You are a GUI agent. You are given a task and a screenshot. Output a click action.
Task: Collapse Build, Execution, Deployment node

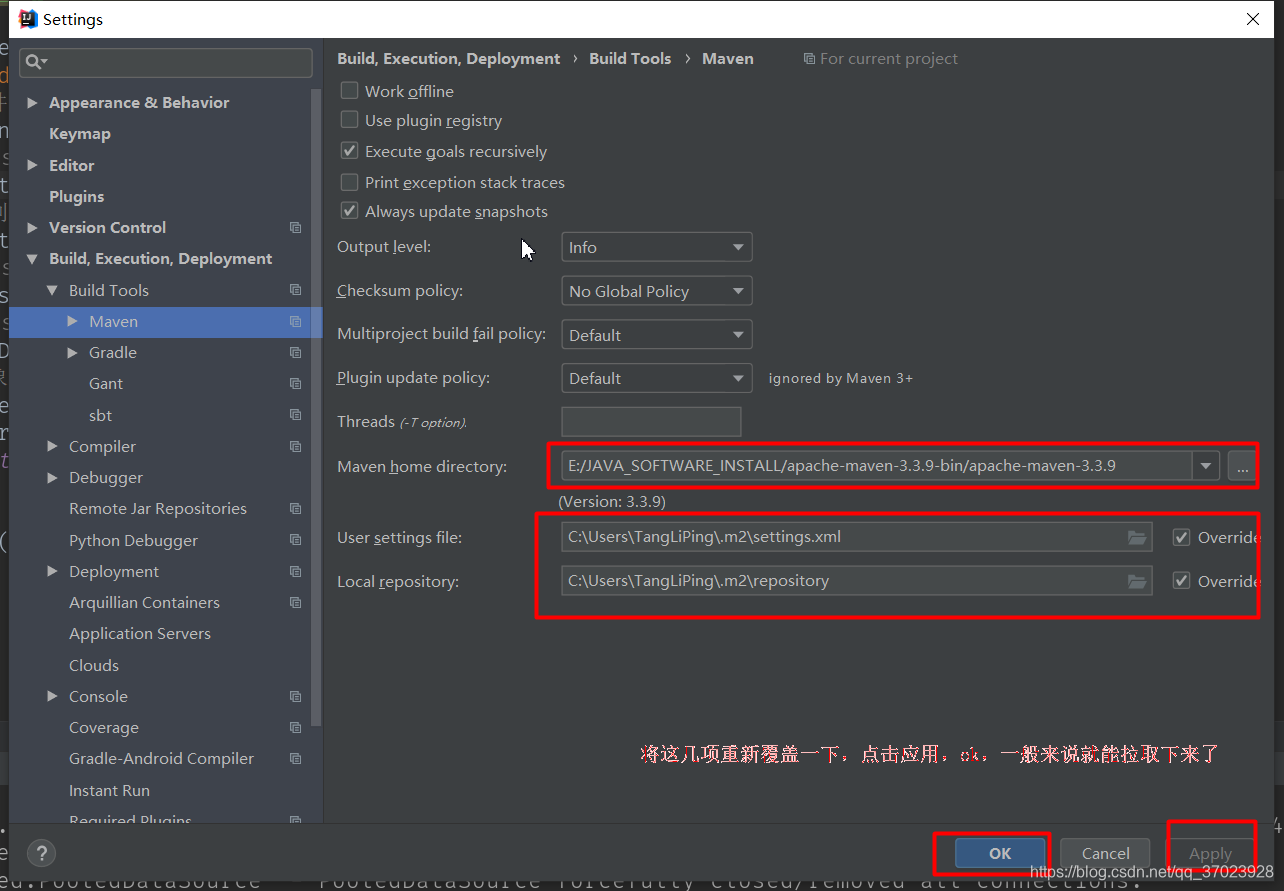(x=32, y=259)
